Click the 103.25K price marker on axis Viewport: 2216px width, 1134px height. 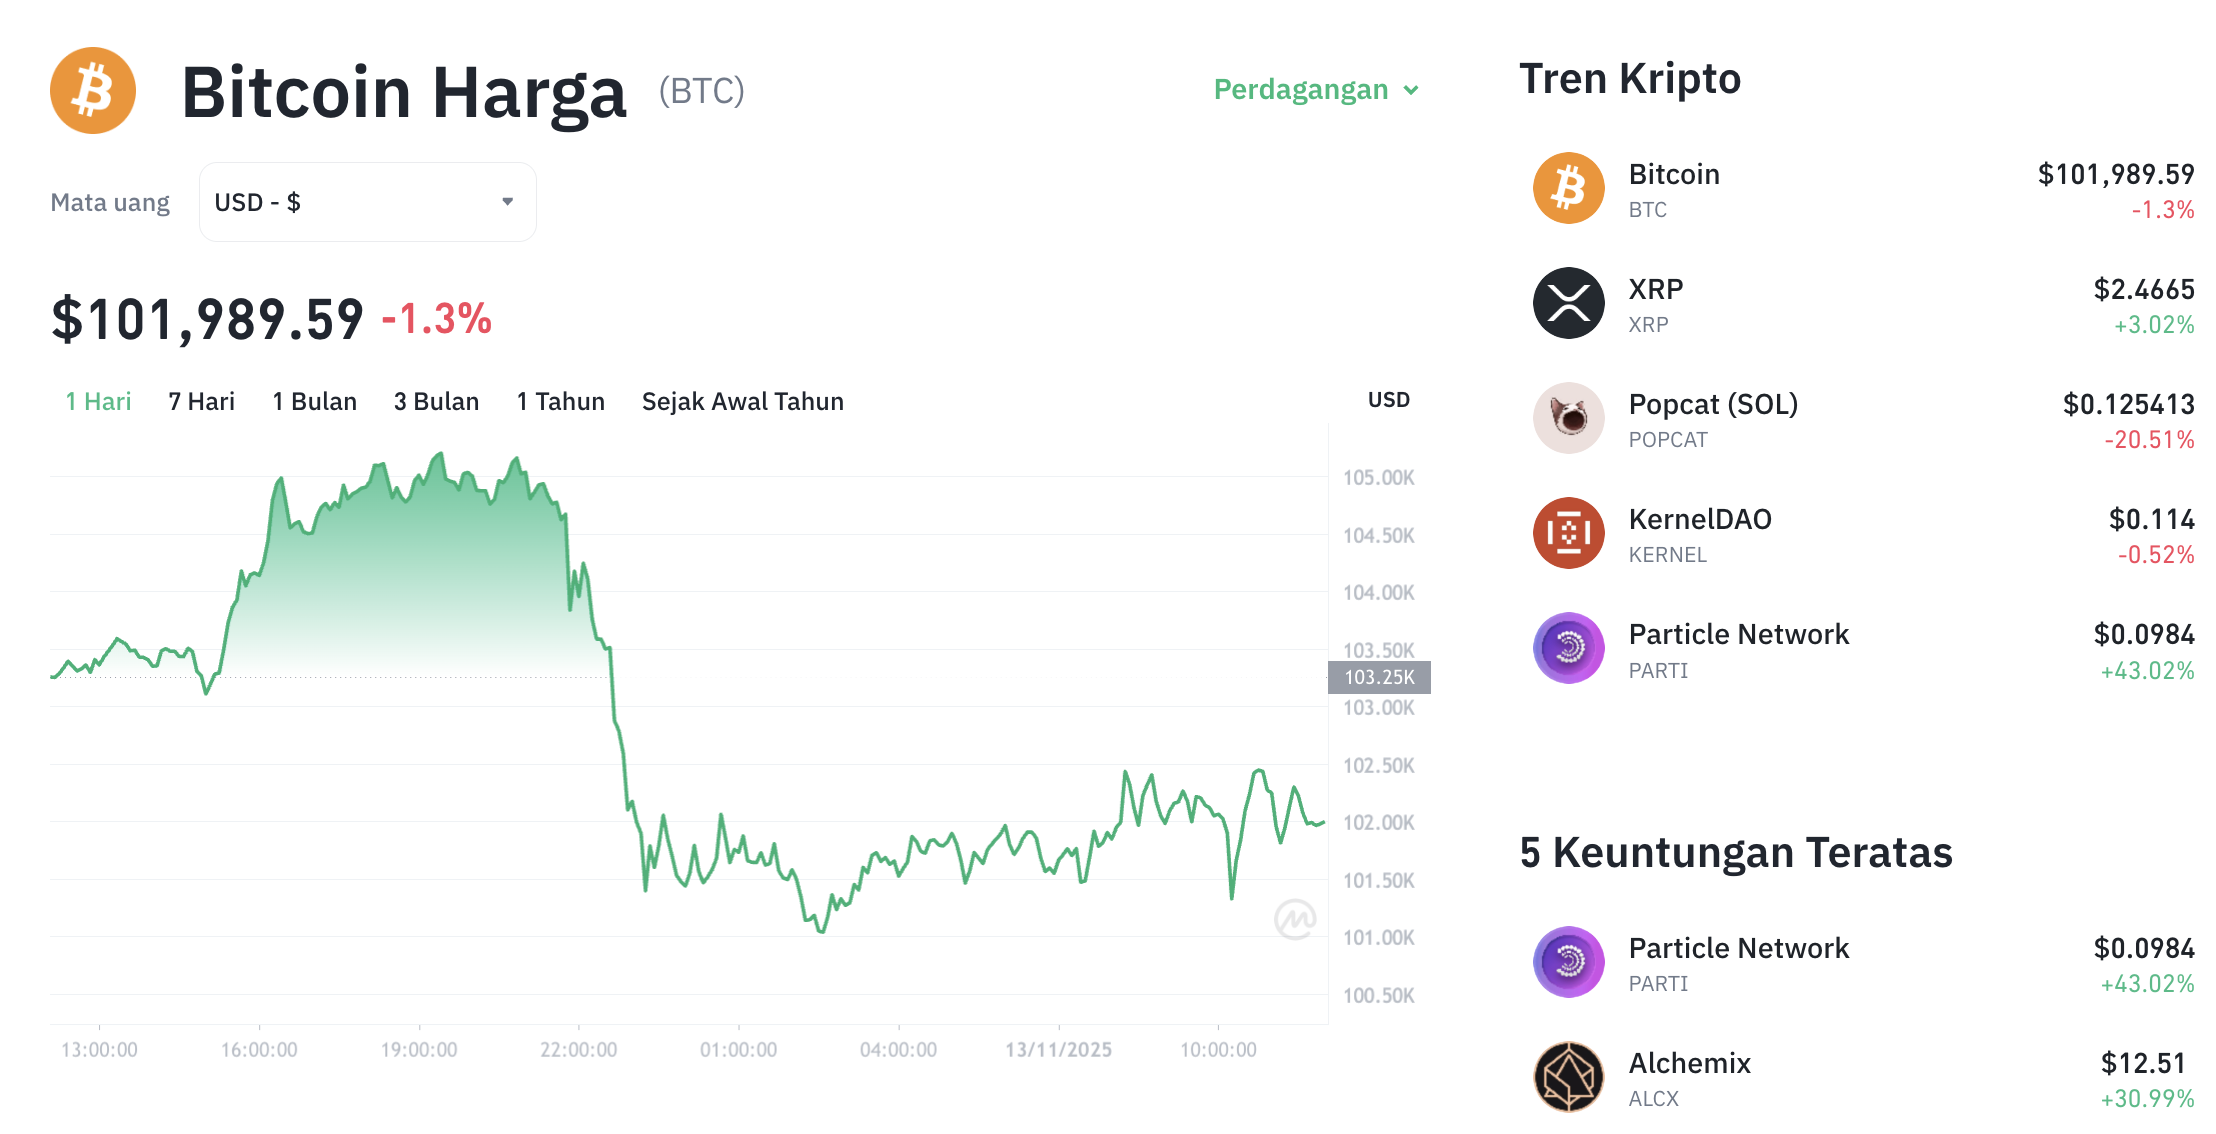pyautogui.click(x=1381, y=676)
